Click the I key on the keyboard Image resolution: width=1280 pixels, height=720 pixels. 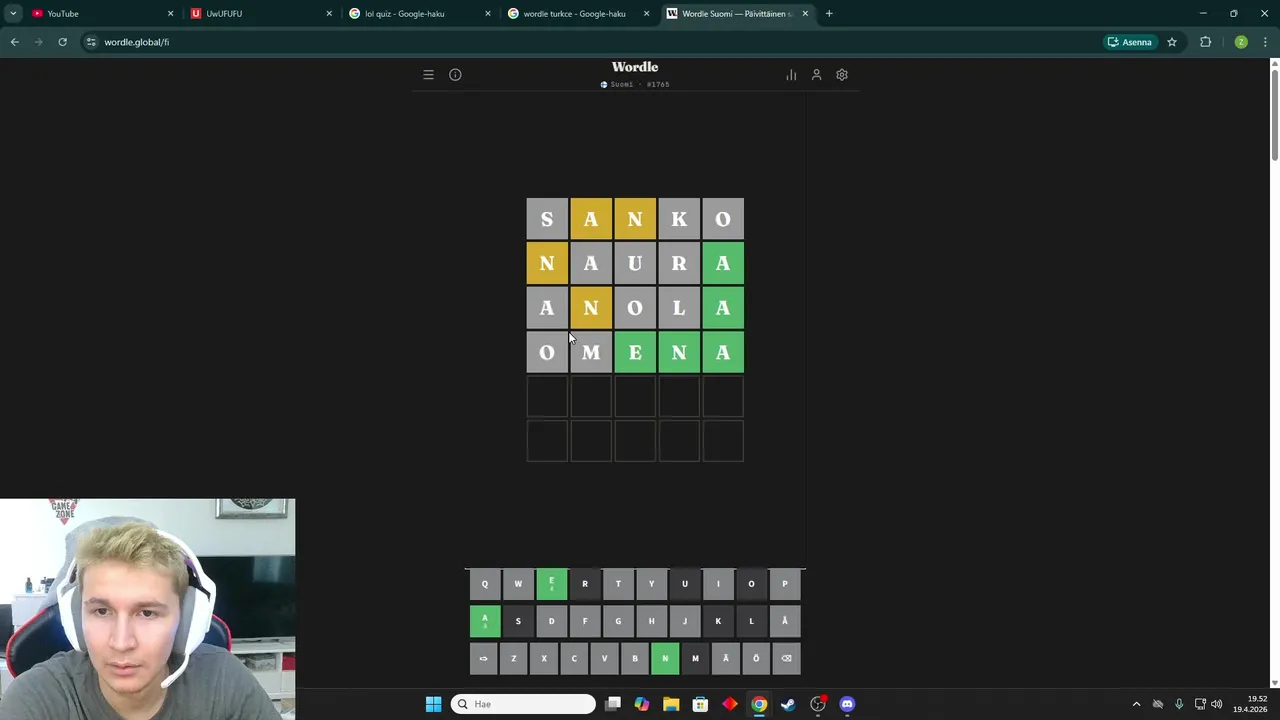point(718,584)
